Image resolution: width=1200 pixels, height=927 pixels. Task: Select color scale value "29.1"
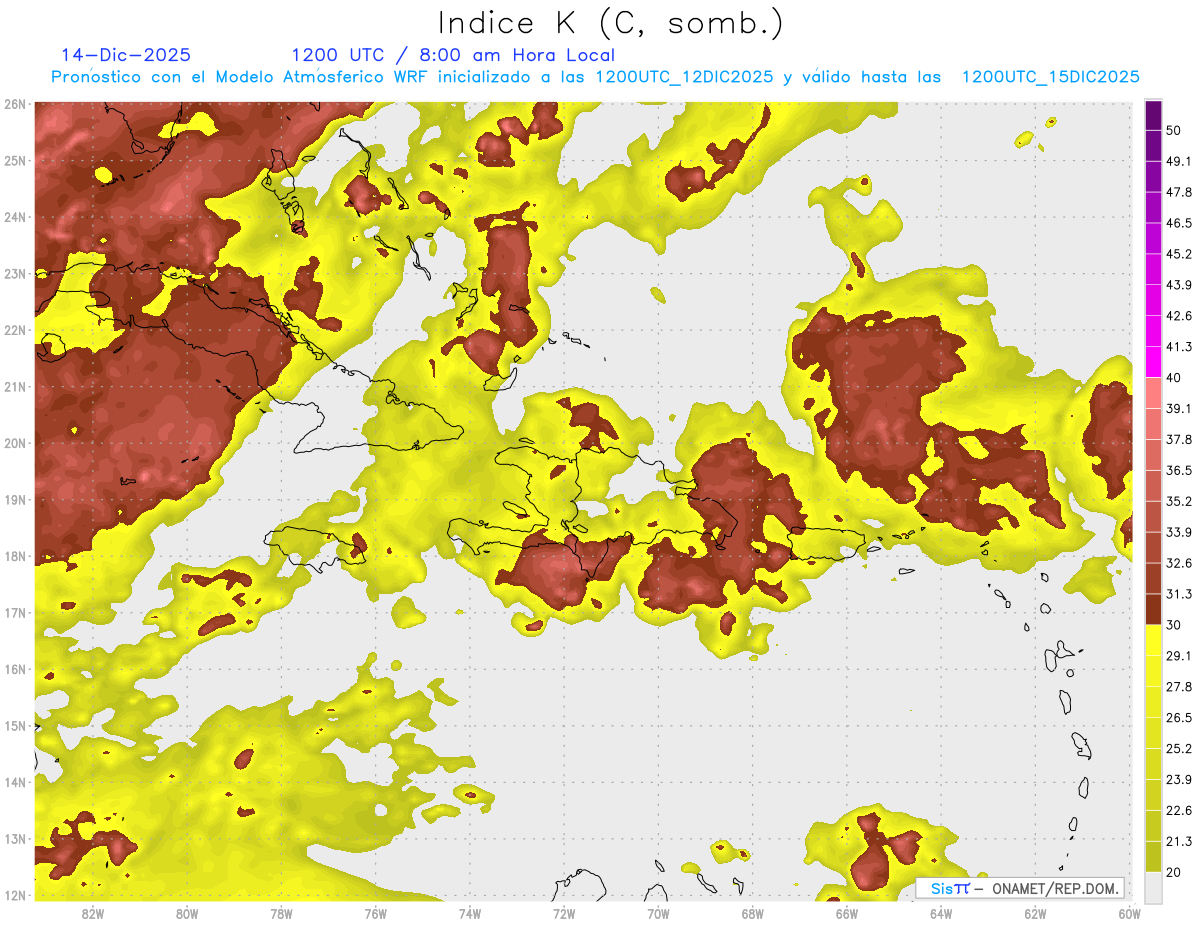pos(1178,655)
